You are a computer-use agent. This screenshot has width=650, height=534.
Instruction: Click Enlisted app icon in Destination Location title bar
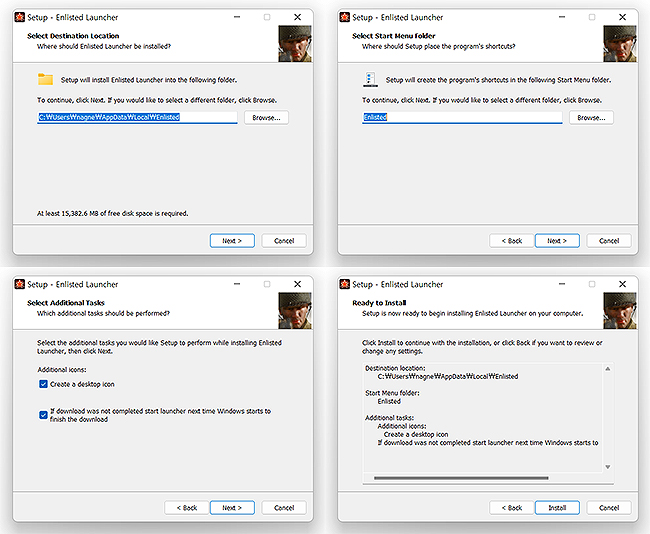(x=19, y=17)
